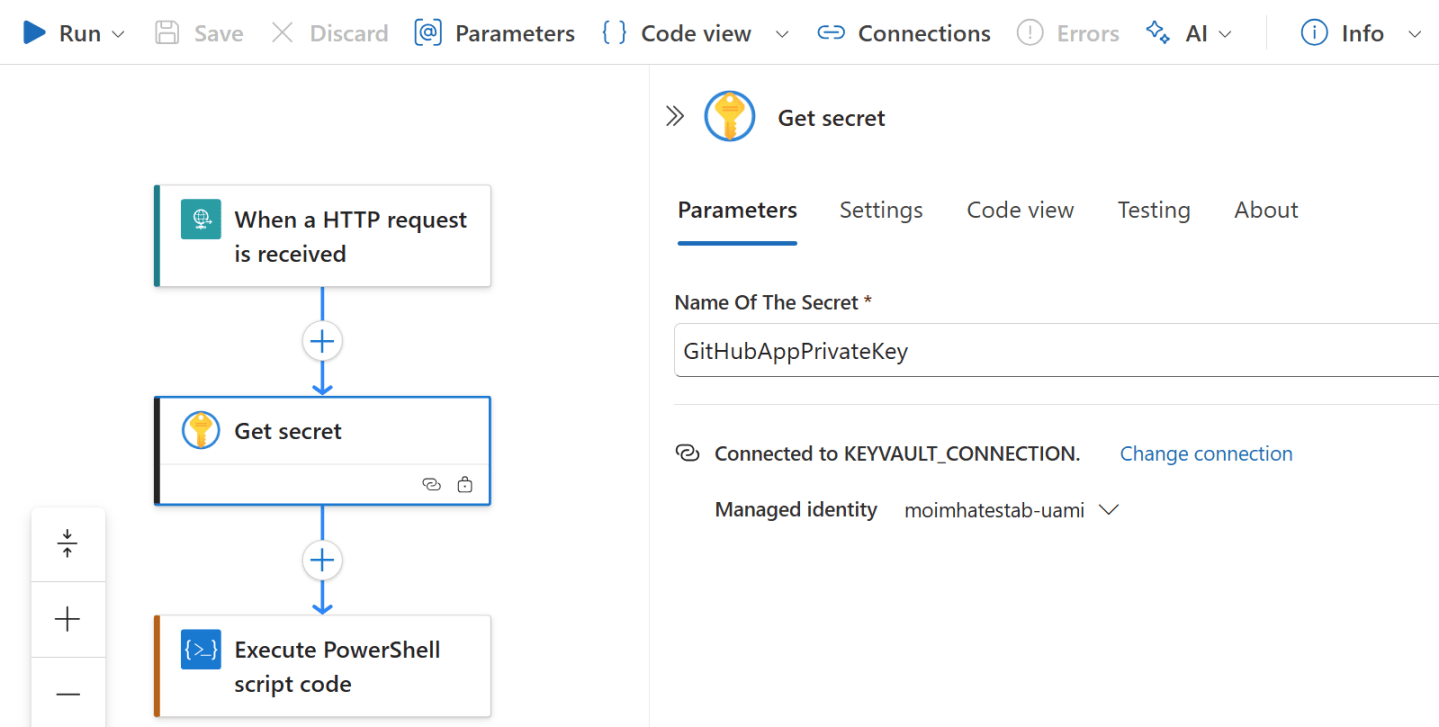This screenshot has width=1439, height=727.
Task: Switch to the panel's Code view tab
Action: (x=1020, y=210)
